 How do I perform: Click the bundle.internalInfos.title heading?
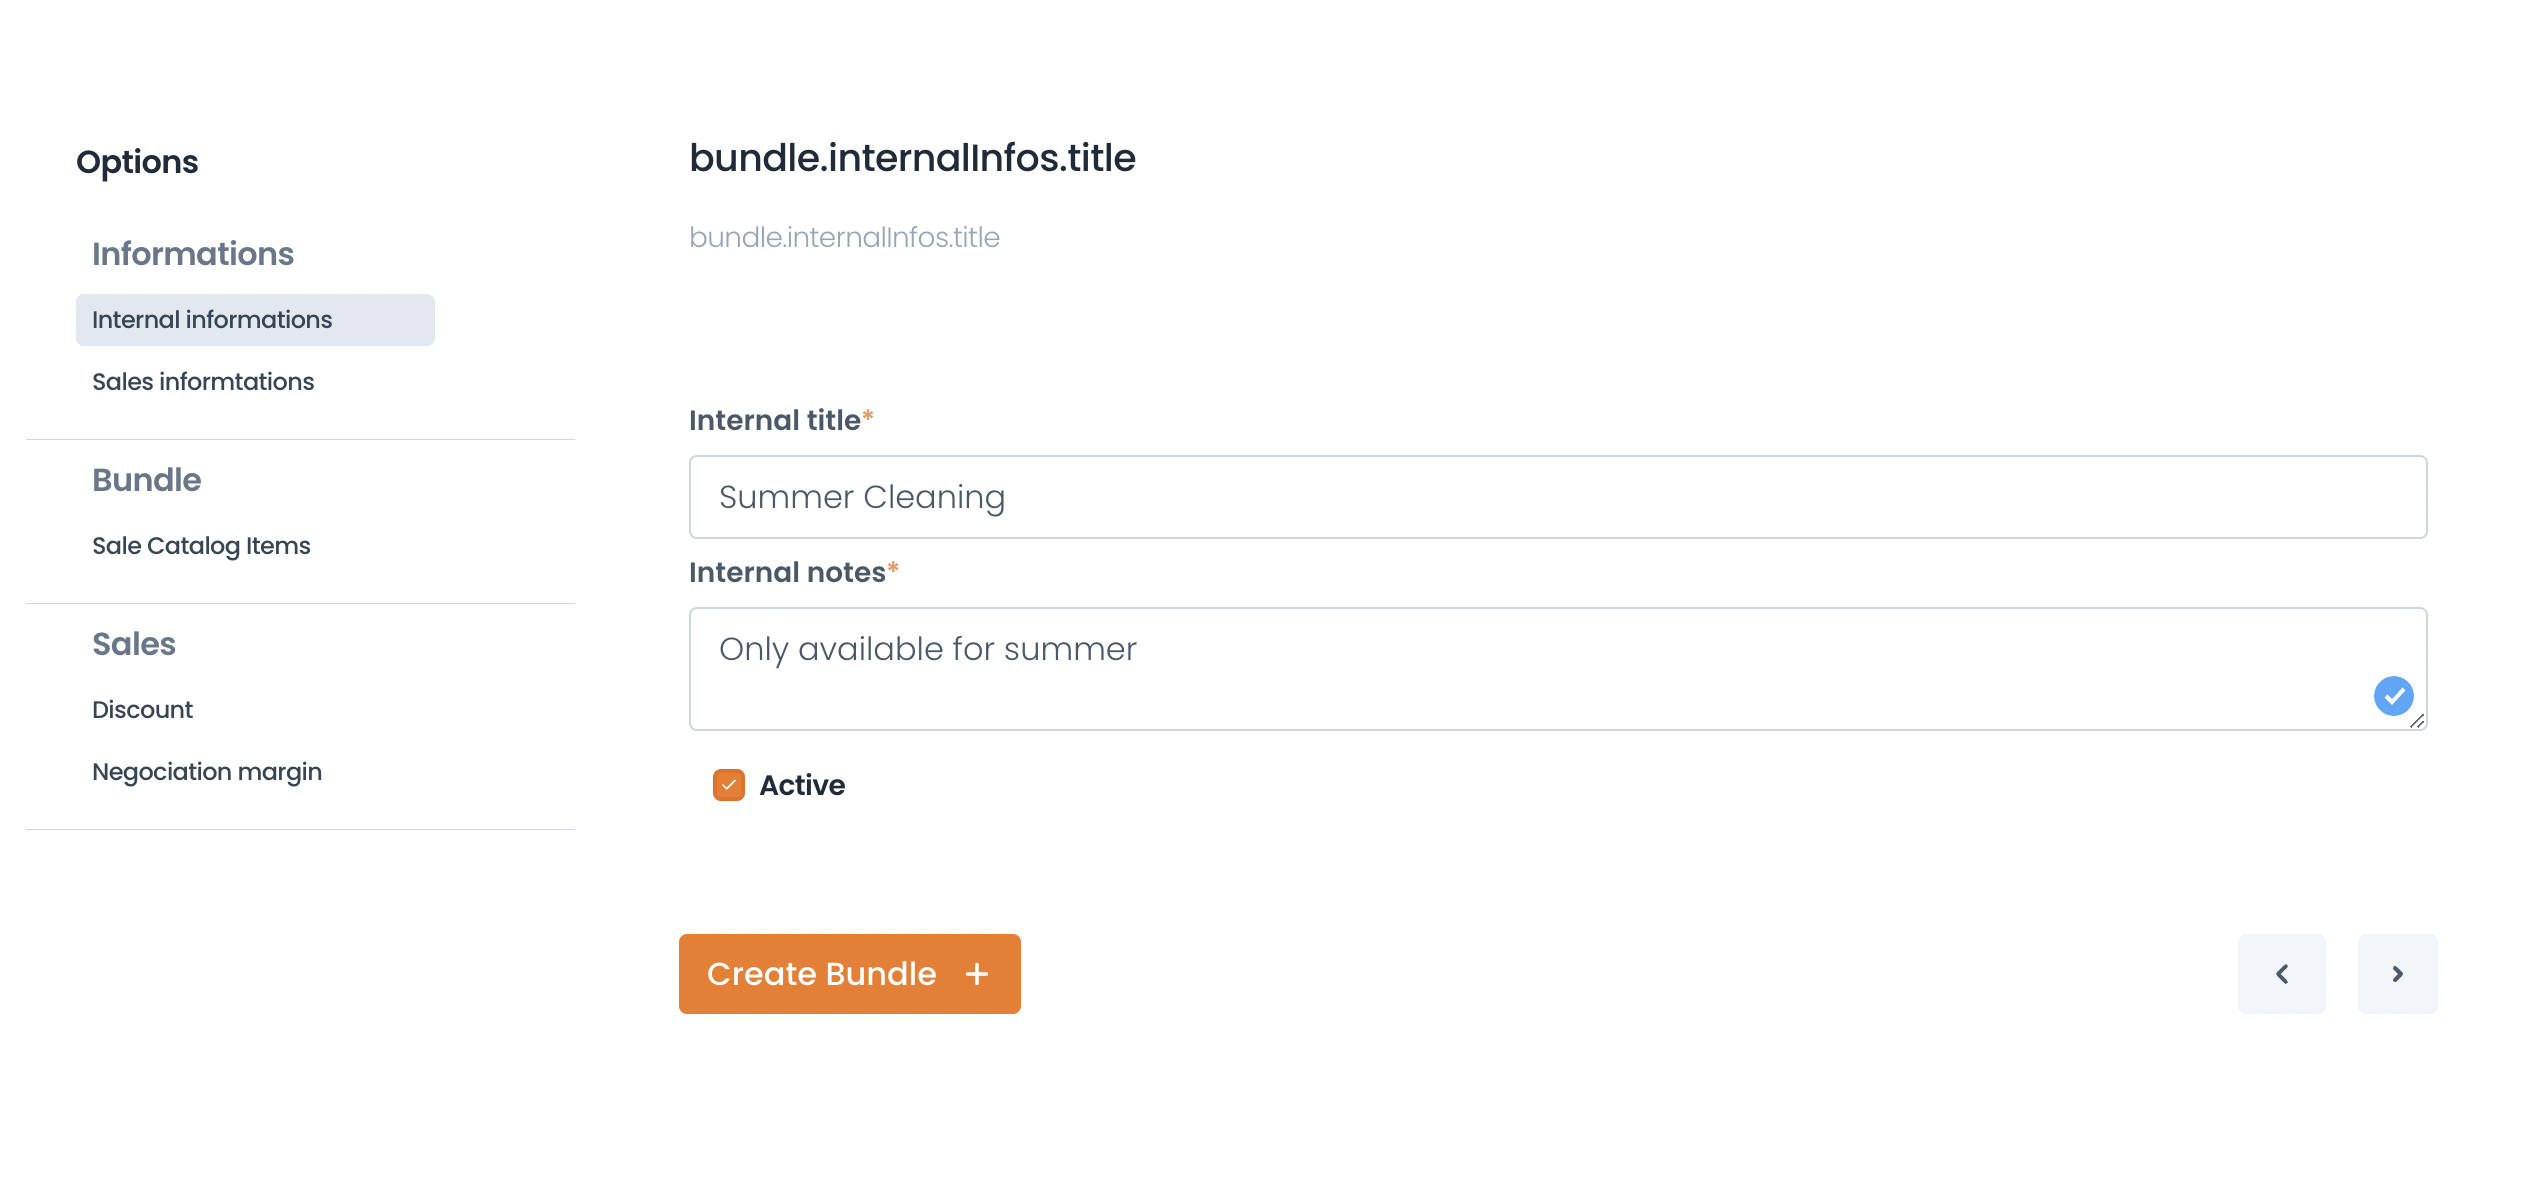click(912, 158)
